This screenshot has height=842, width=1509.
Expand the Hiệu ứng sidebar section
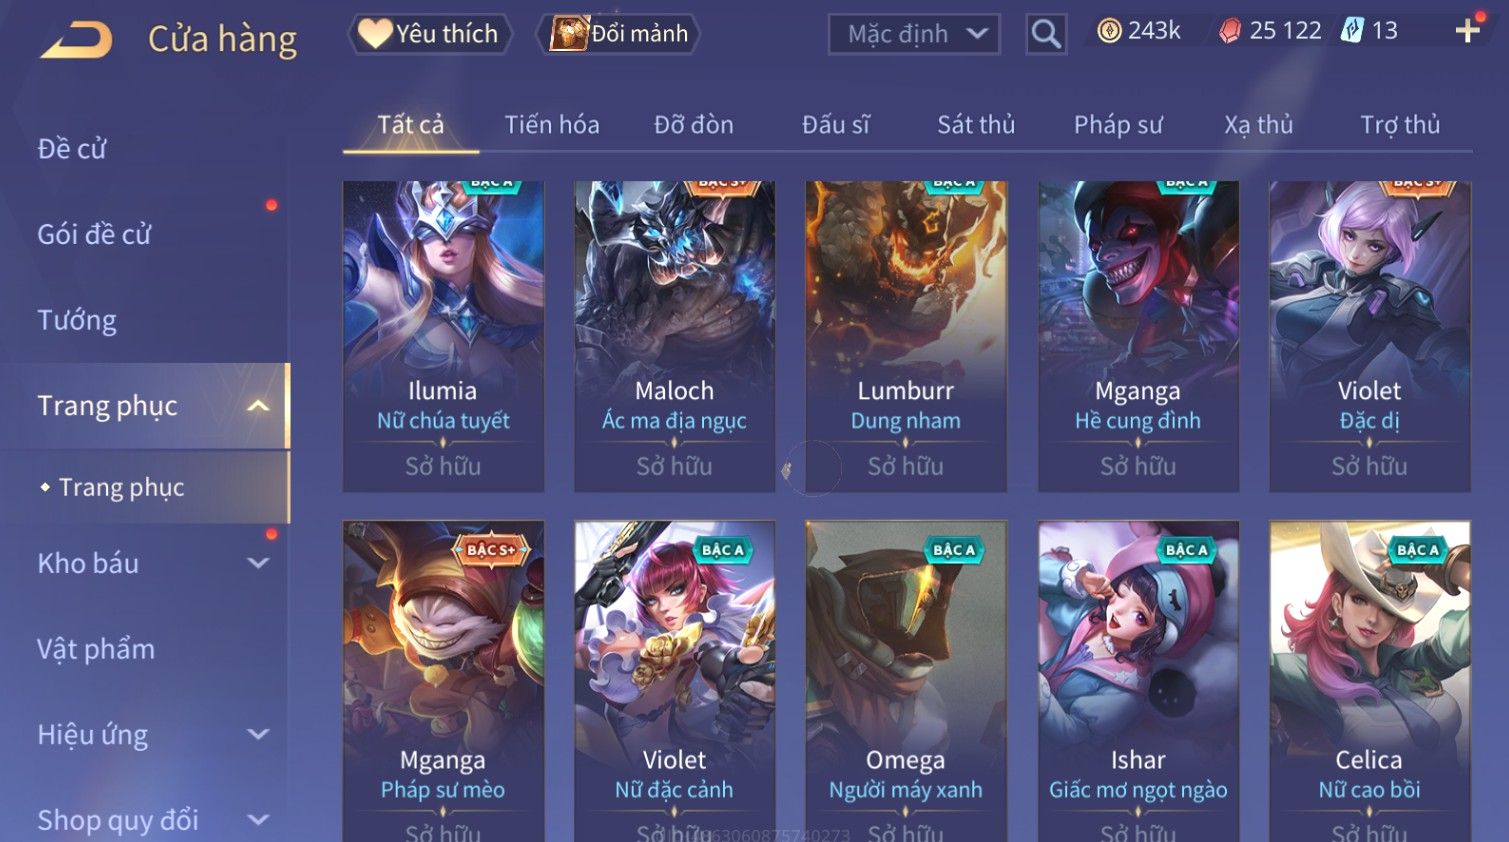click(x=258, y=734)
